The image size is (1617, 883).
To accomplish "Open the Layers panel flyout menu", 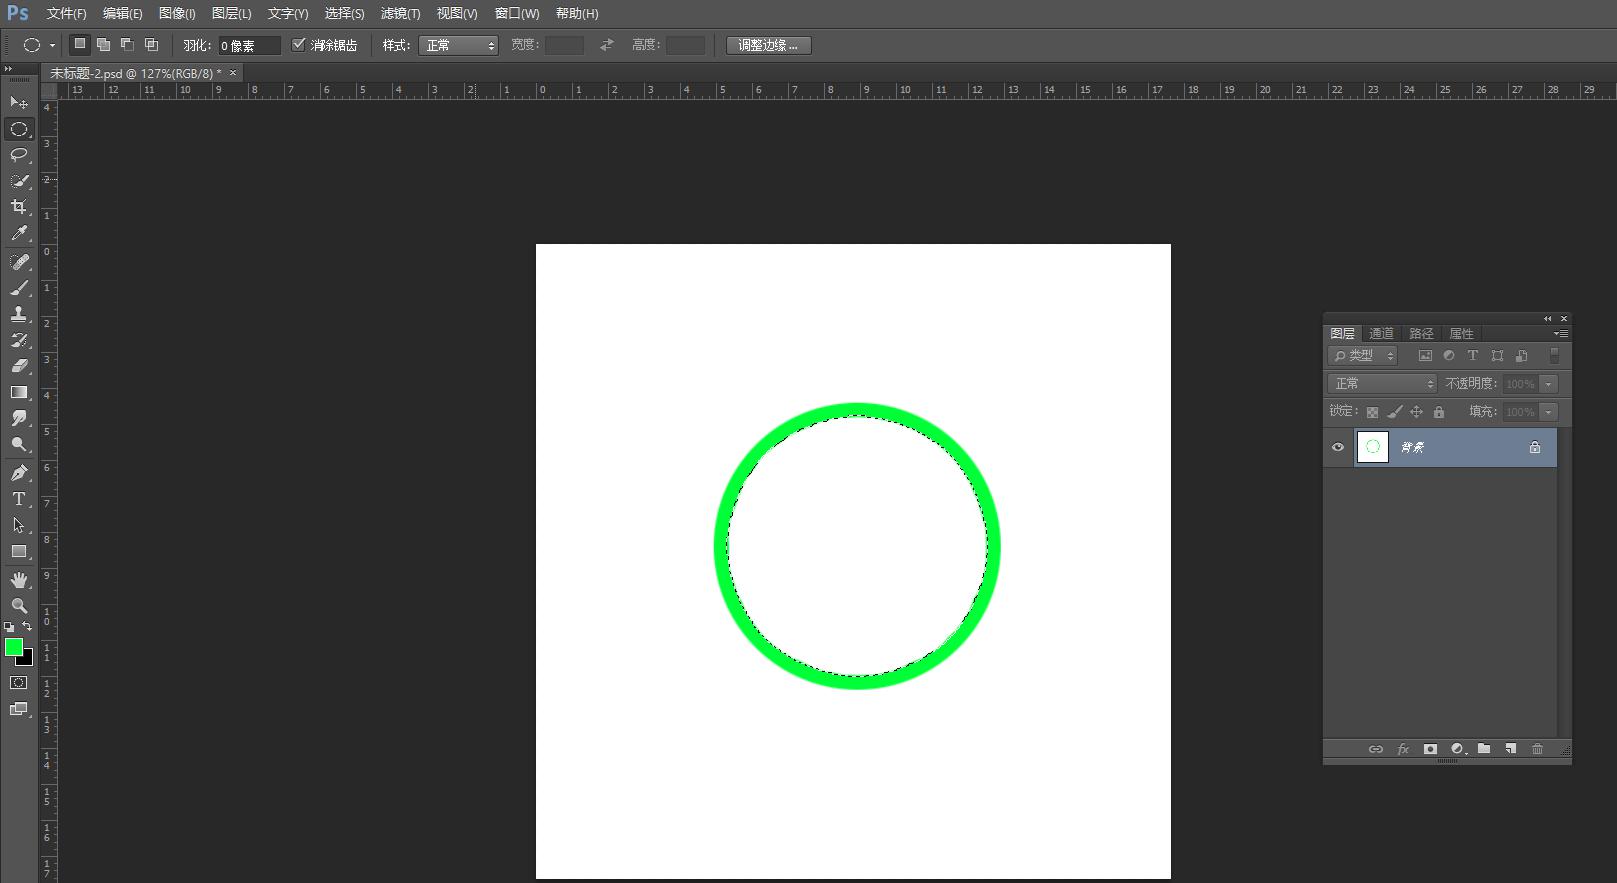I will pyautogui.click(x=1560, y=333).
